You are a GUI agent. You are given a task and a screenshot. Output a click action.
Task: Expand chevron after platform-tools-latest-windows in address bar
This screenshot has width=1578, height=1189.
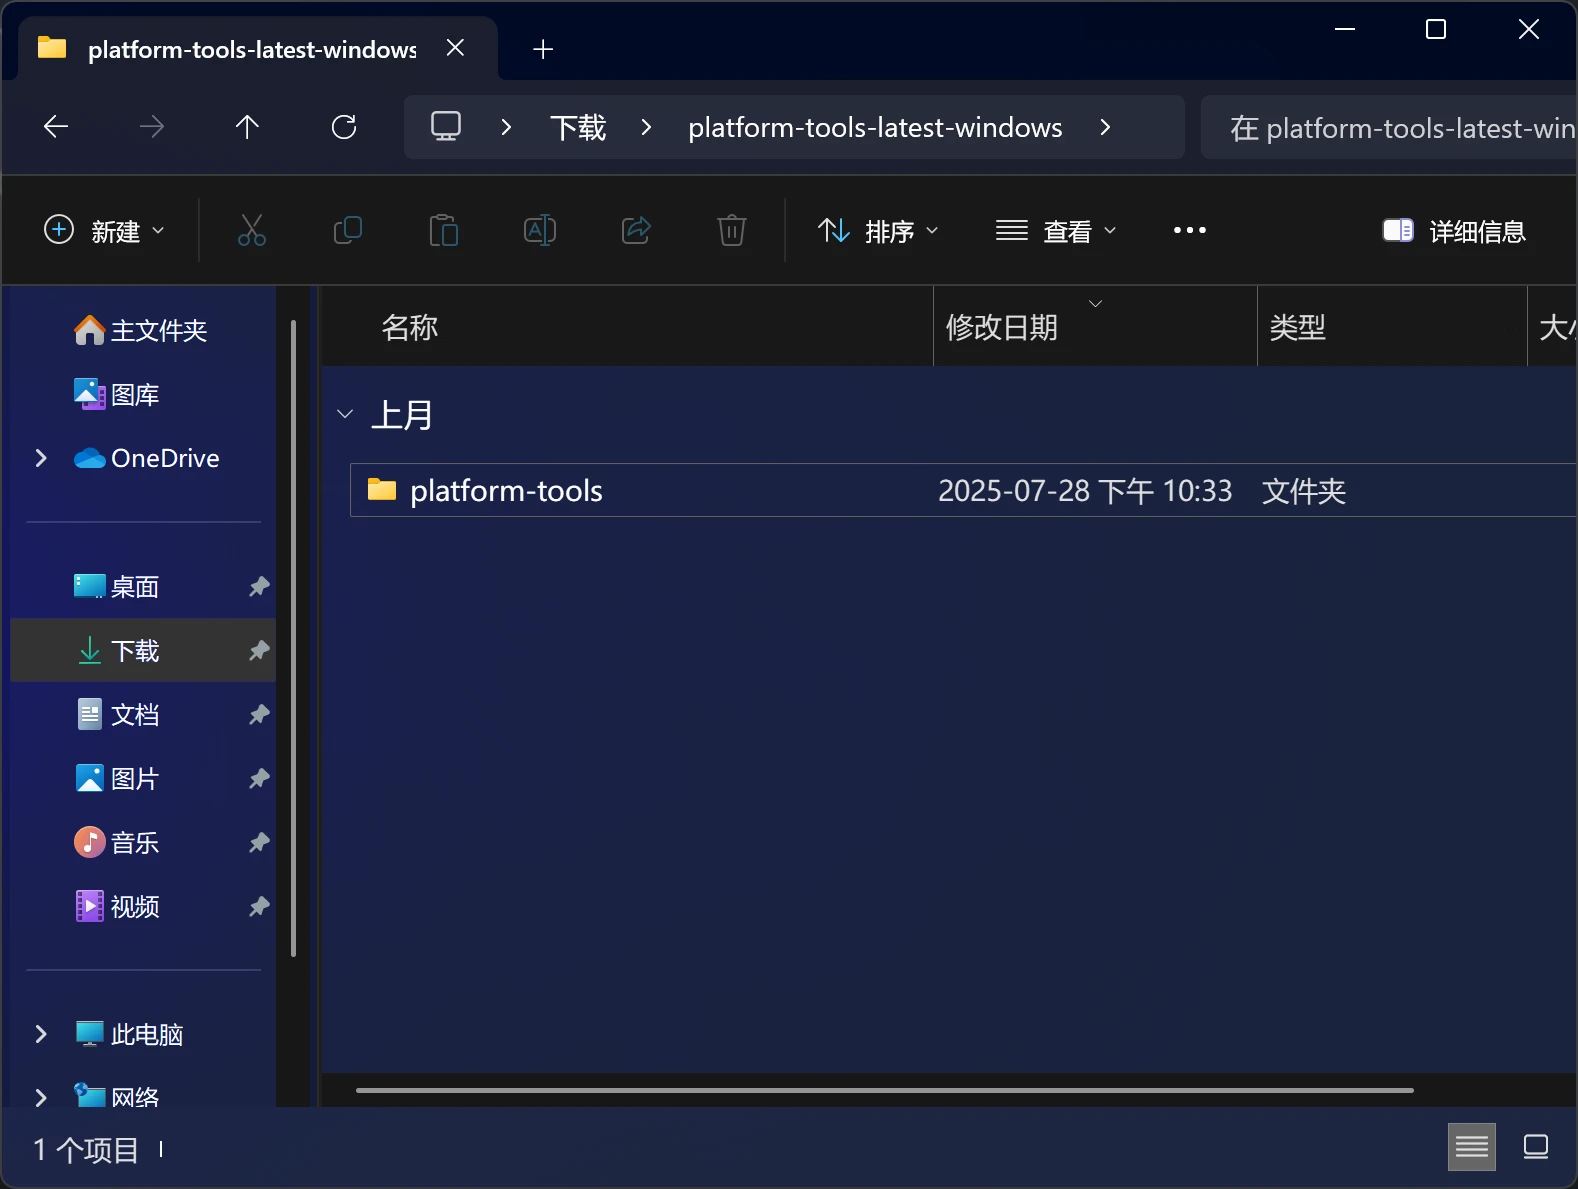[1105, 127]
